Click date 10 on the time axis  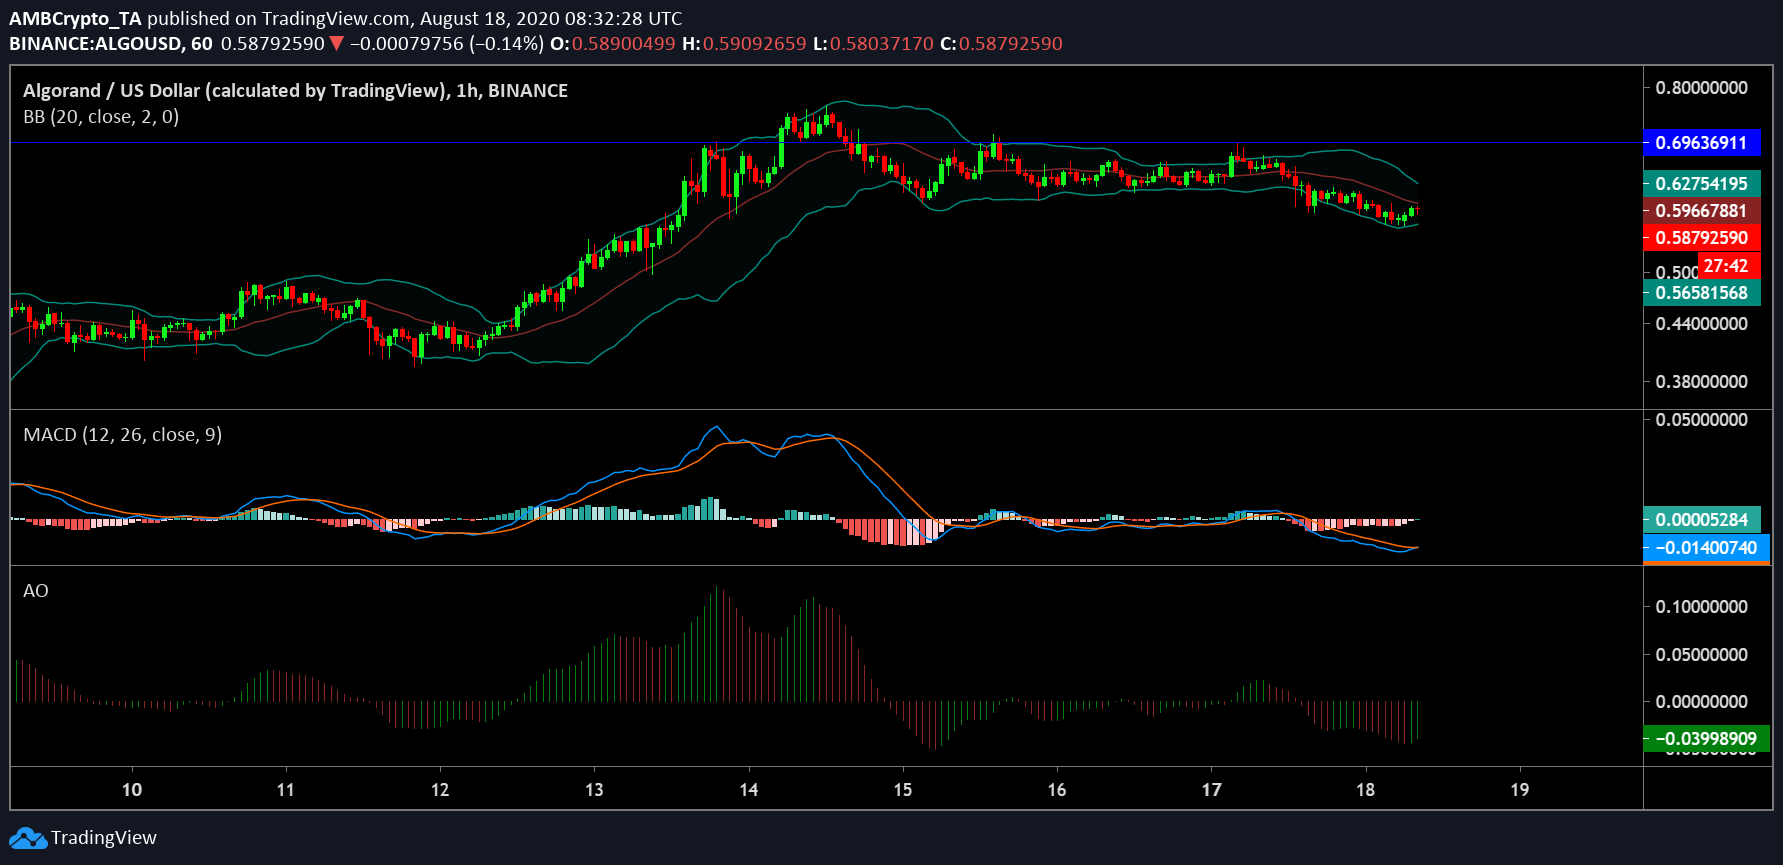coord(132,790)
